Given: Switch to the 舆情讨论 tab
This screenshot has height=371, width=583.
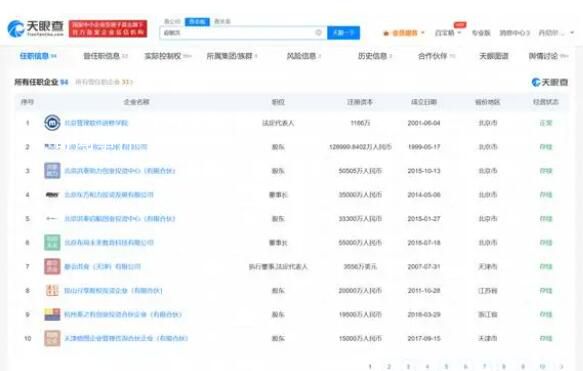Looking at the screenshot, I should point(548,56).
